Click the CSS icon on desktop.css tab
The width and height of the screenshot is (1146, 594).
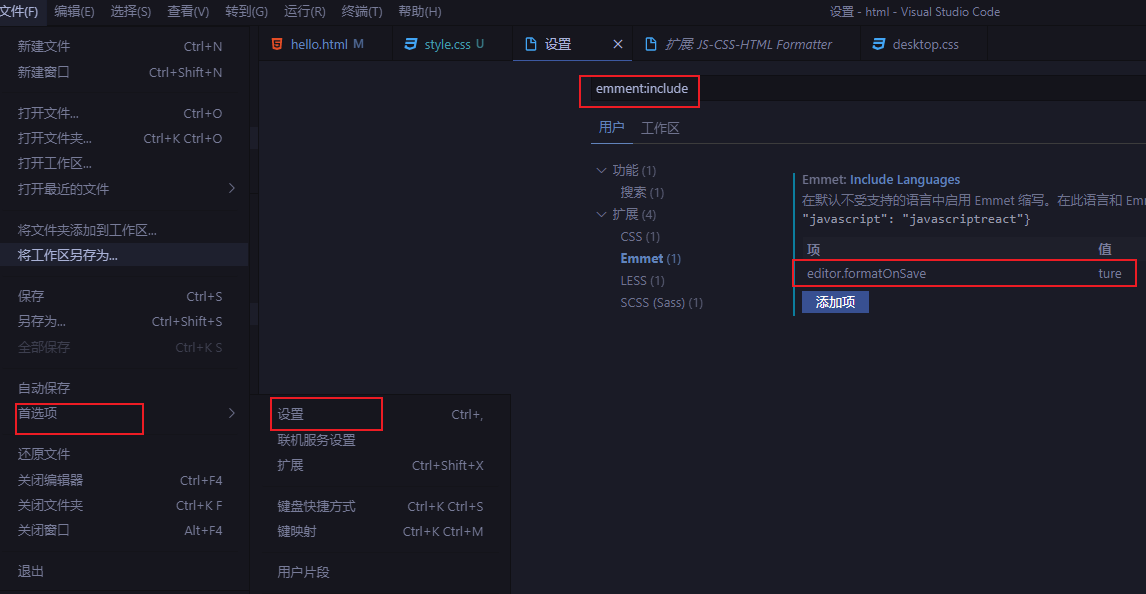click(879, 44)
